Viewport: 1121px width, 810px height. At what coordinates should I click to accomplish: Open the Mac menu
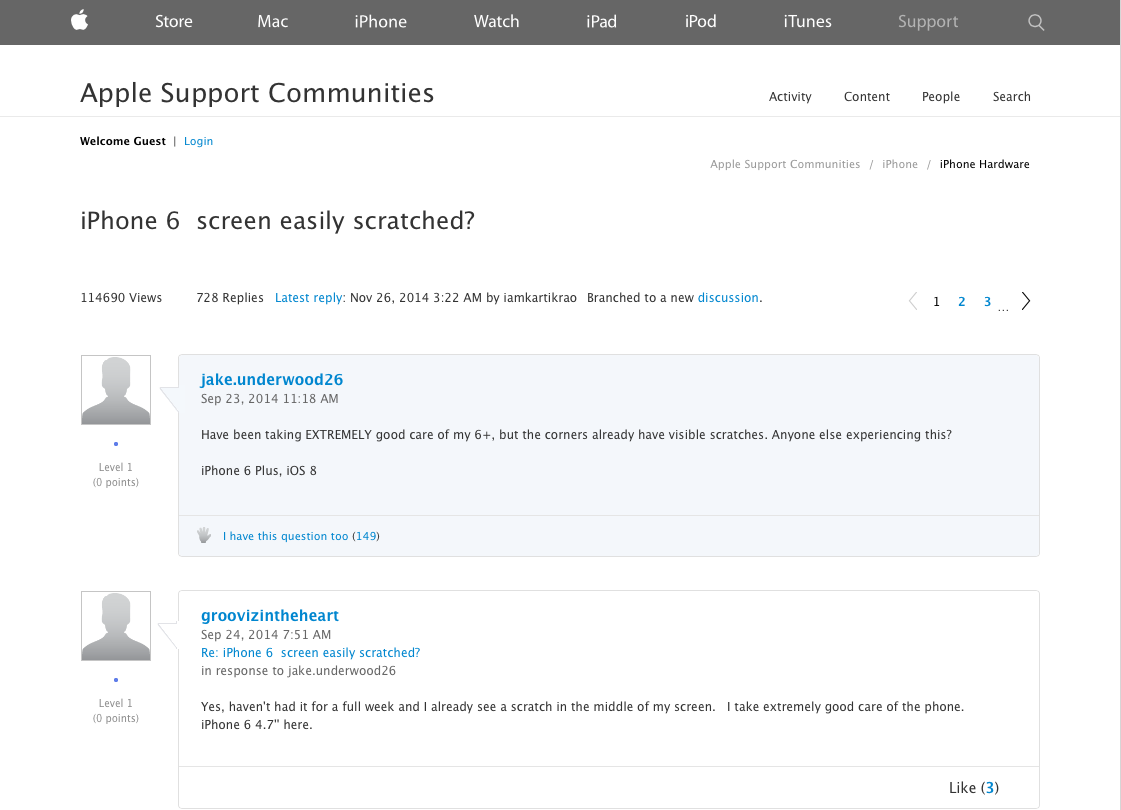[272, 21]
